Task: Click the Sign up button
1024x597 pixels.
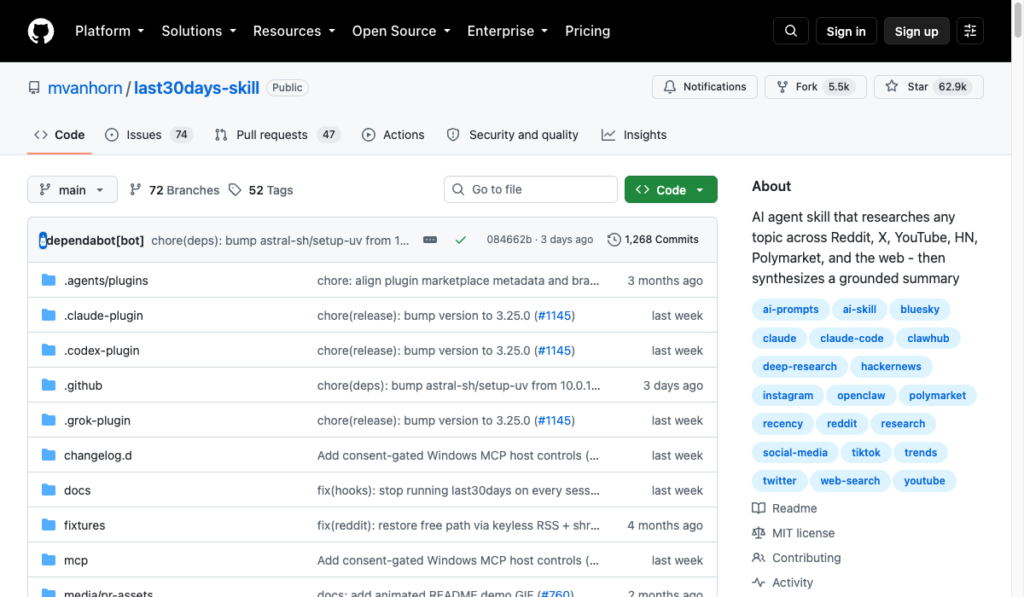Action: click(916, 31)
